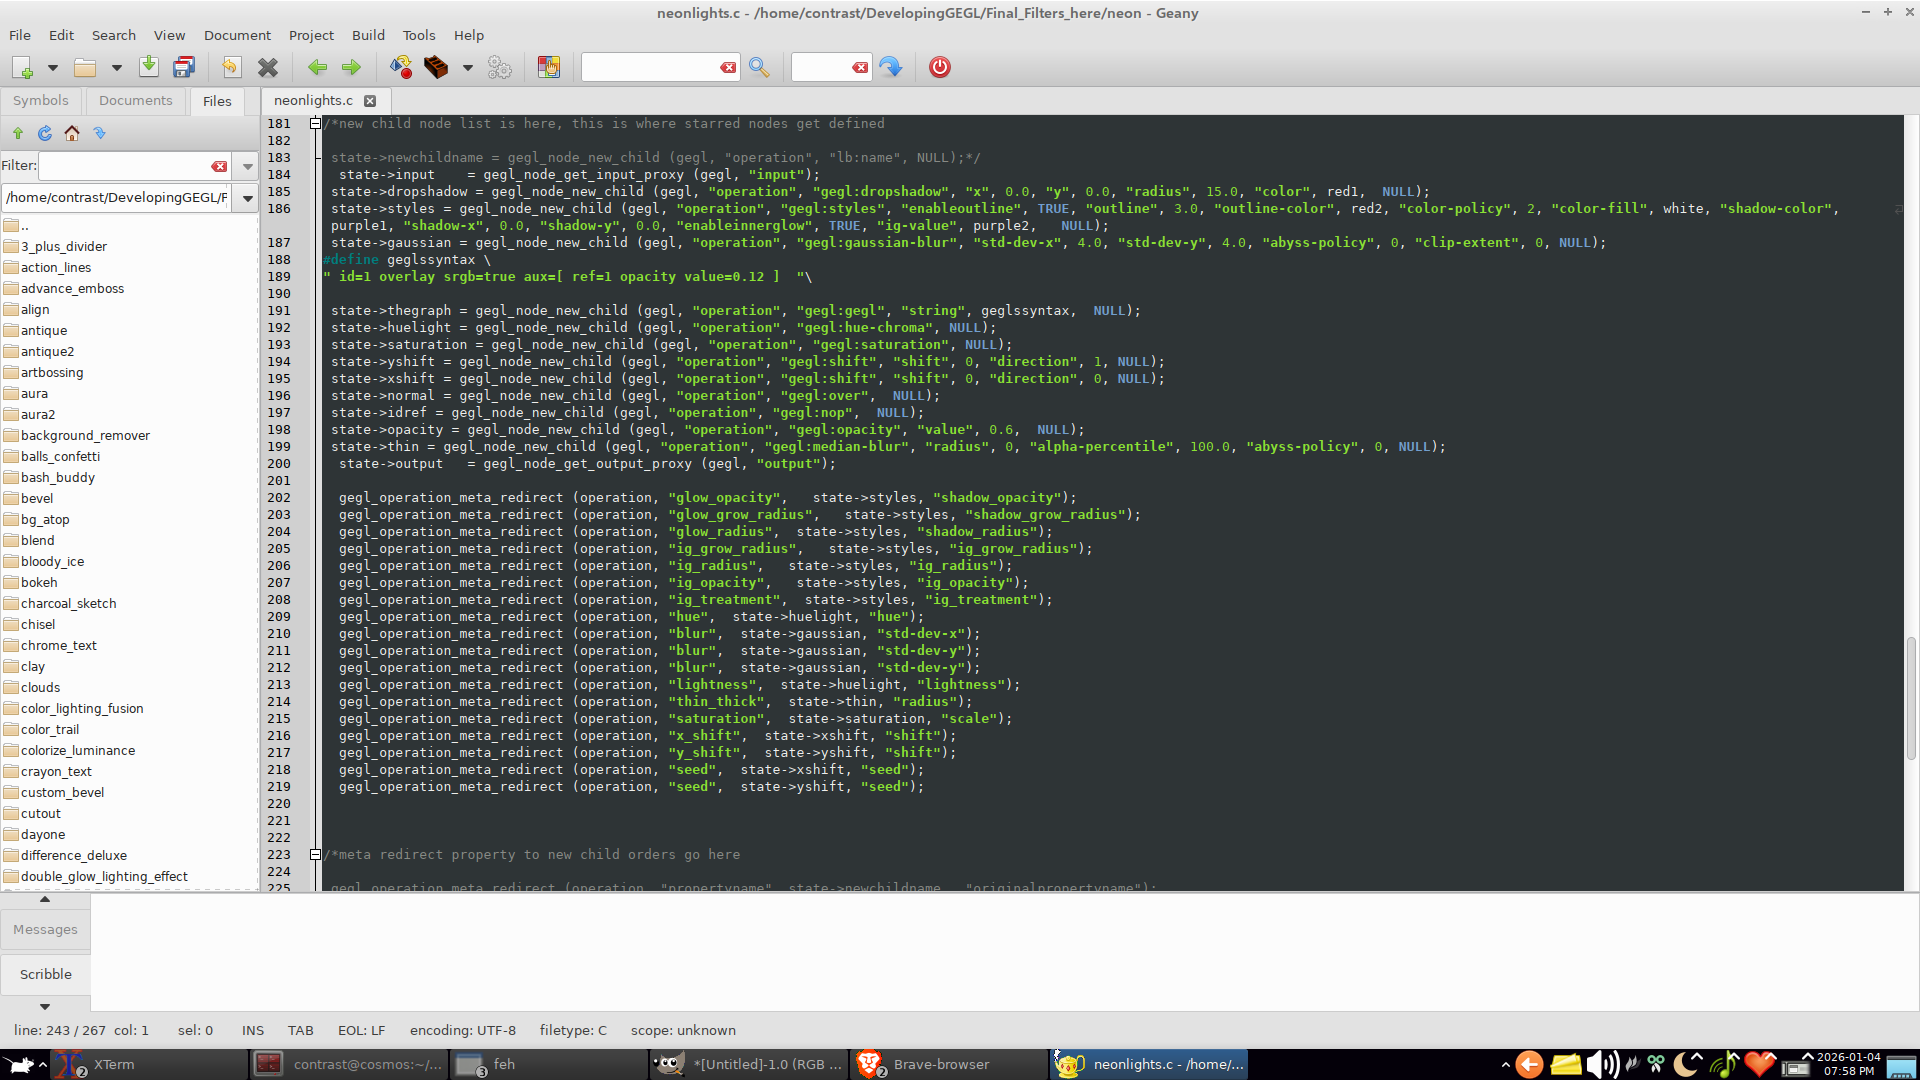The width and height of the screenshot is (1920, 1080).
Task: Open the background_remover folder
Action: (x=85, y=435)
